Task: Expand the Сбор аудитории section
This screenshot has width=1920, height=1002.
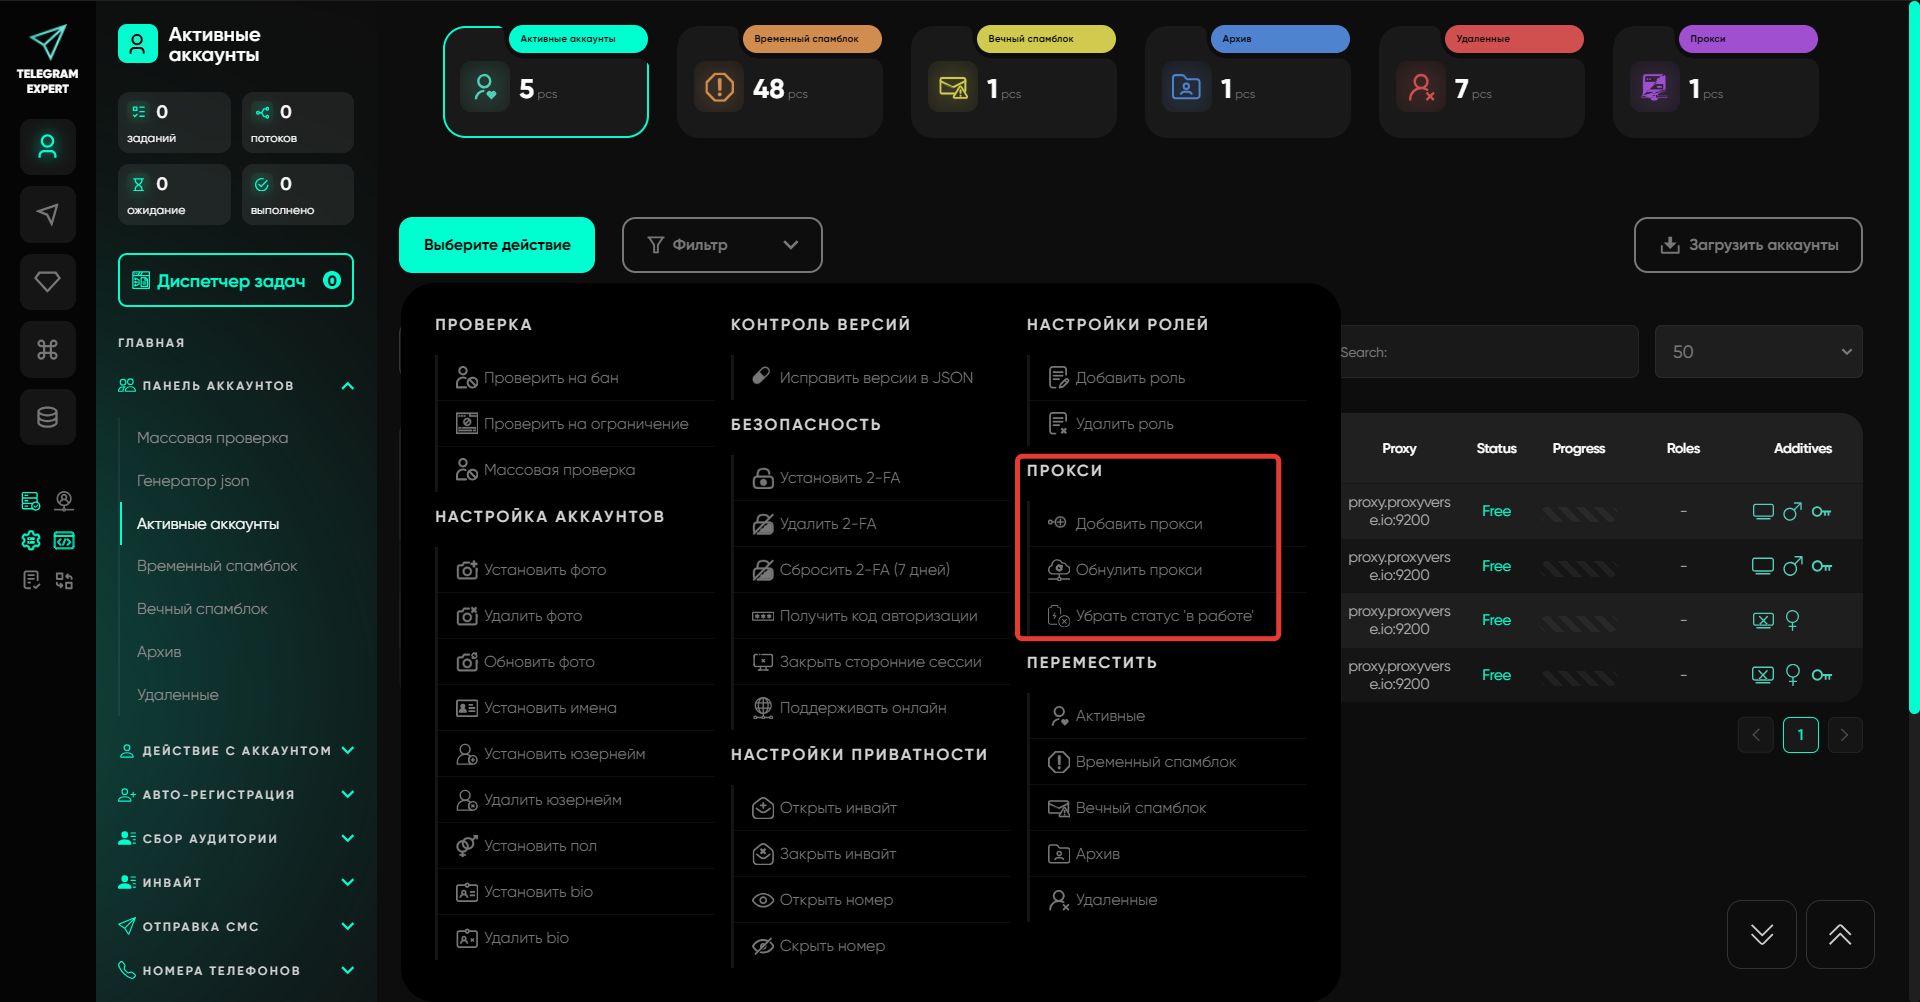Action: 347,839
